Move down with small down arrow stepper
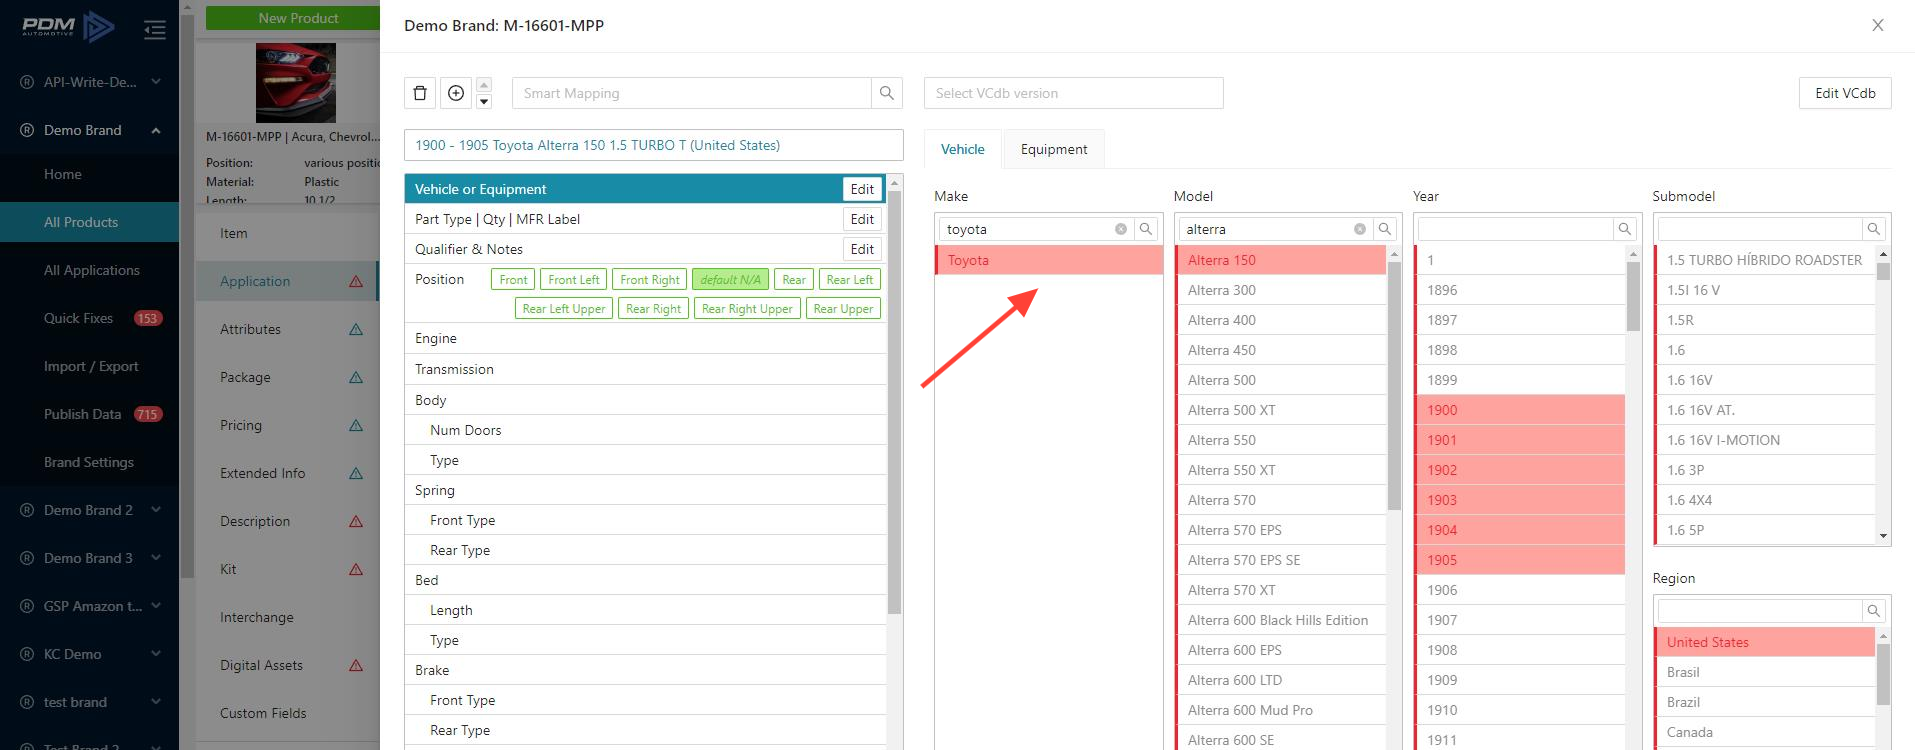Screen dimensions: 1915x750 (x=484, y=101)
